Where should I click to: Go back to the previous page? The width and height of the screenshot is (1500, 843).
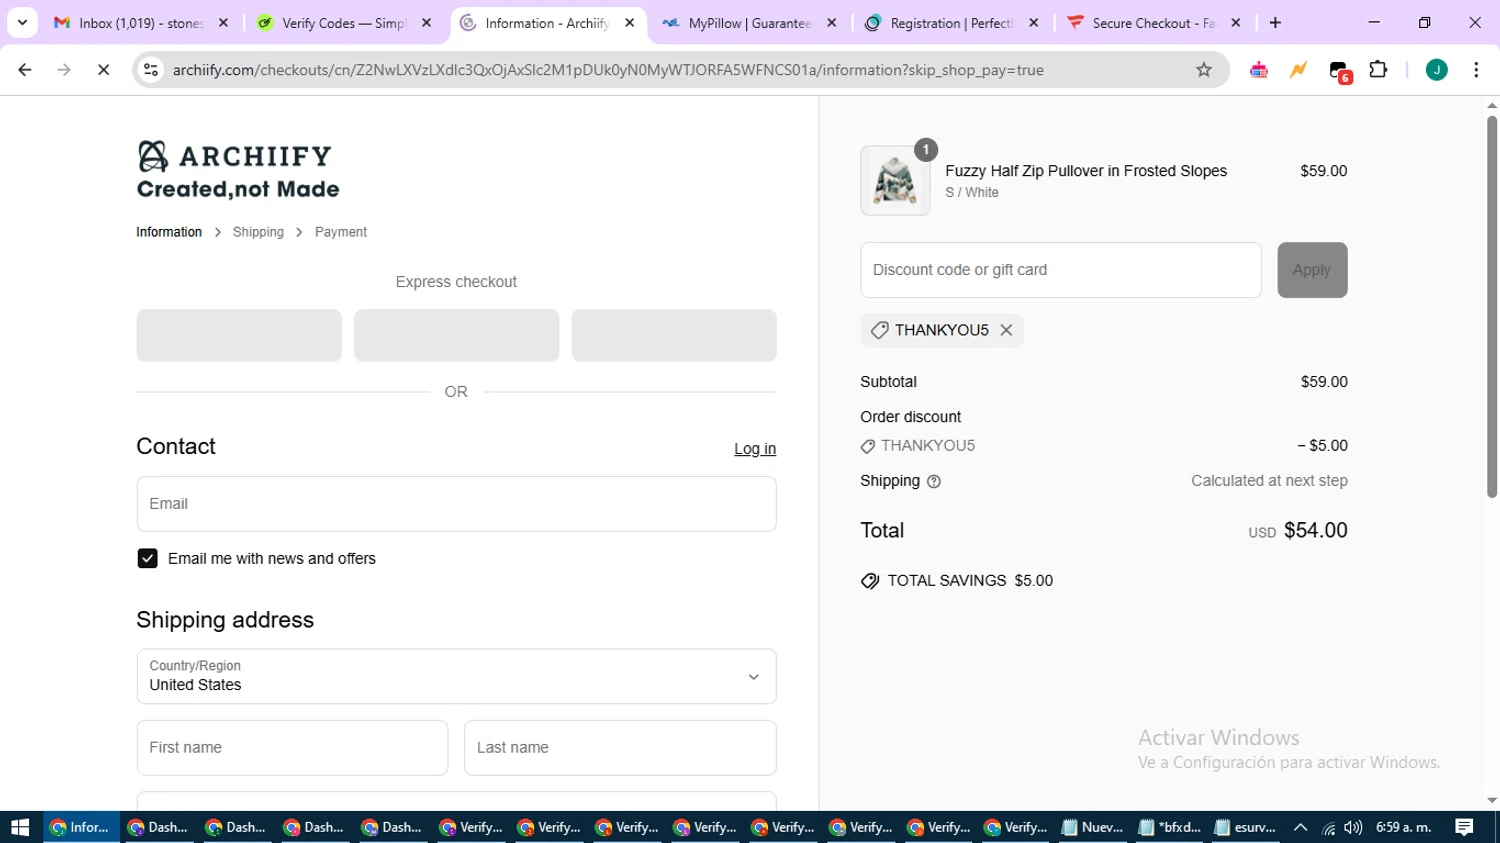[25, 70]
